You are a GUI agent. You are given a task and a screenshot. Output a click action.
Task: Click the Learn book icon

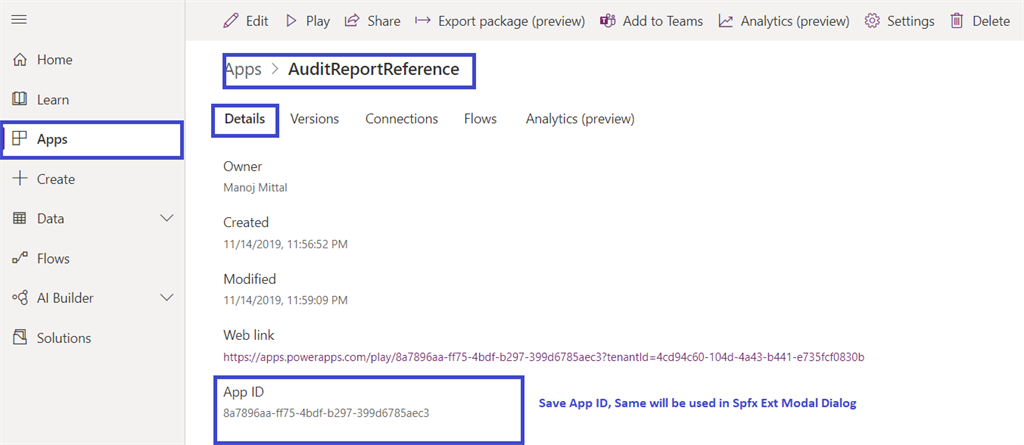click(20, 99)
